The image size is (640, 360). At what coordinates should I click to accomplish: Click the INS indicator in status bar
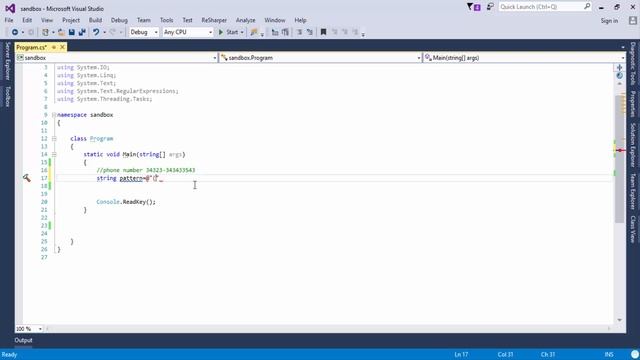(609, 354)
